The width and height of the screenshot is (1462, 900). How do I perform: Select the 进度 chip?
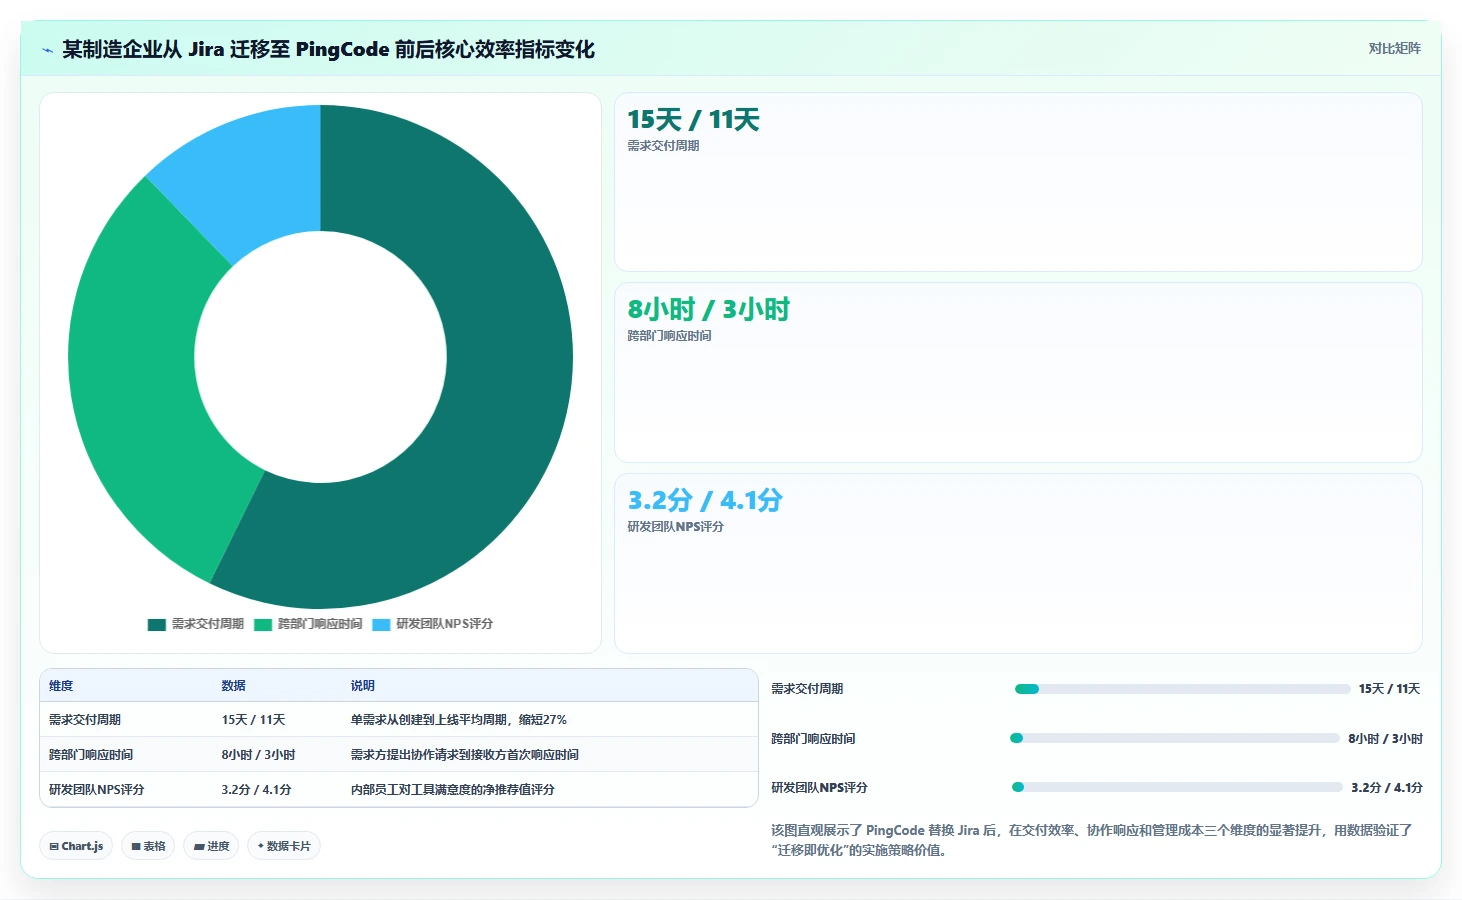(x=211, y=846)
